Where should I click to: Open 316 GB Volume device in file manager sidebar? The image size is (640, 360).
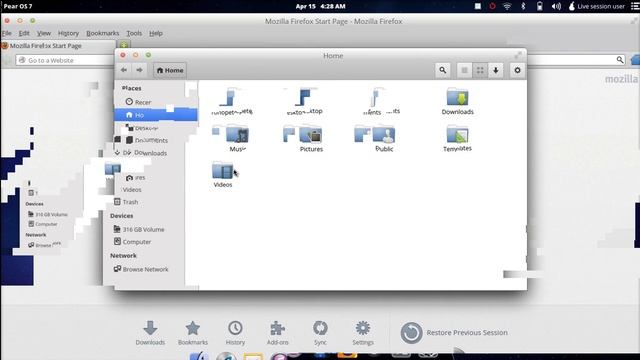[x=139, y=229]
